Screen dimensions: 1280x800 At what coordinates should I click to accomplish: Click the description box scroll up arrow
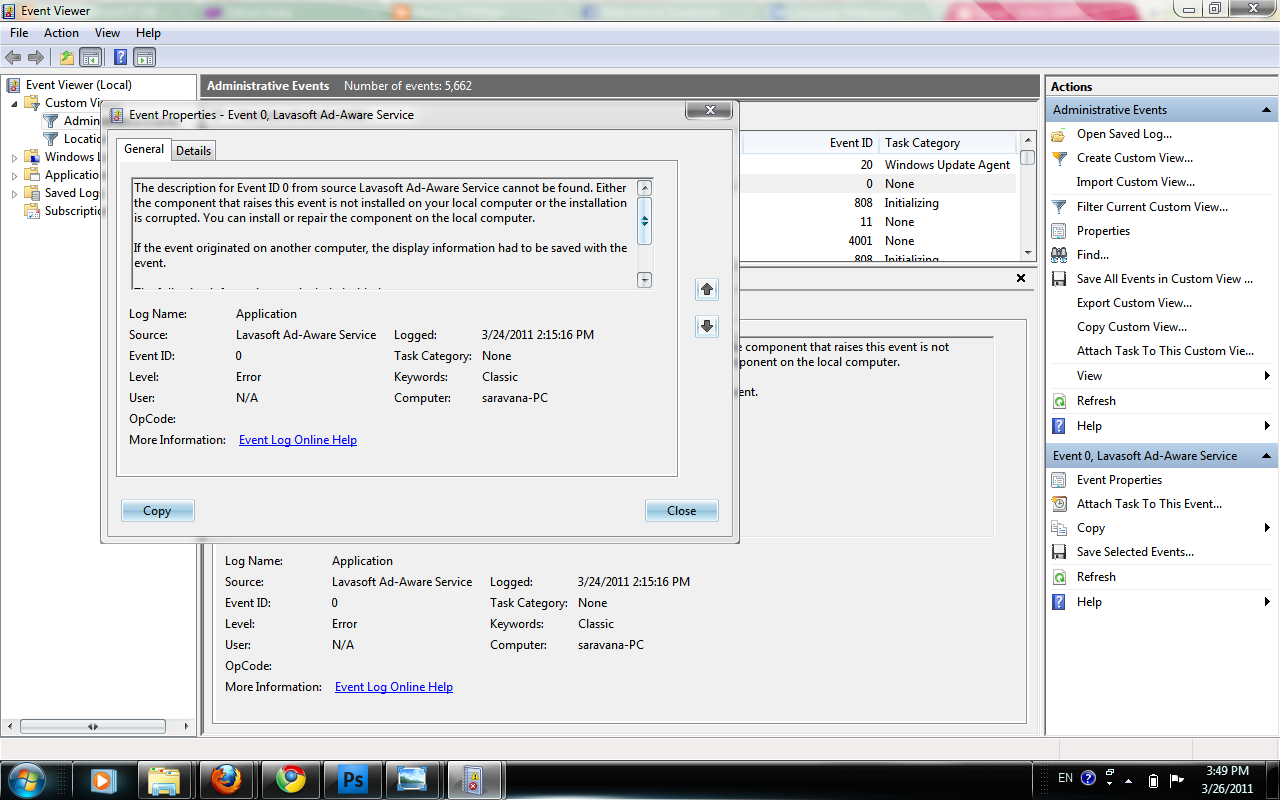[644, 187]
